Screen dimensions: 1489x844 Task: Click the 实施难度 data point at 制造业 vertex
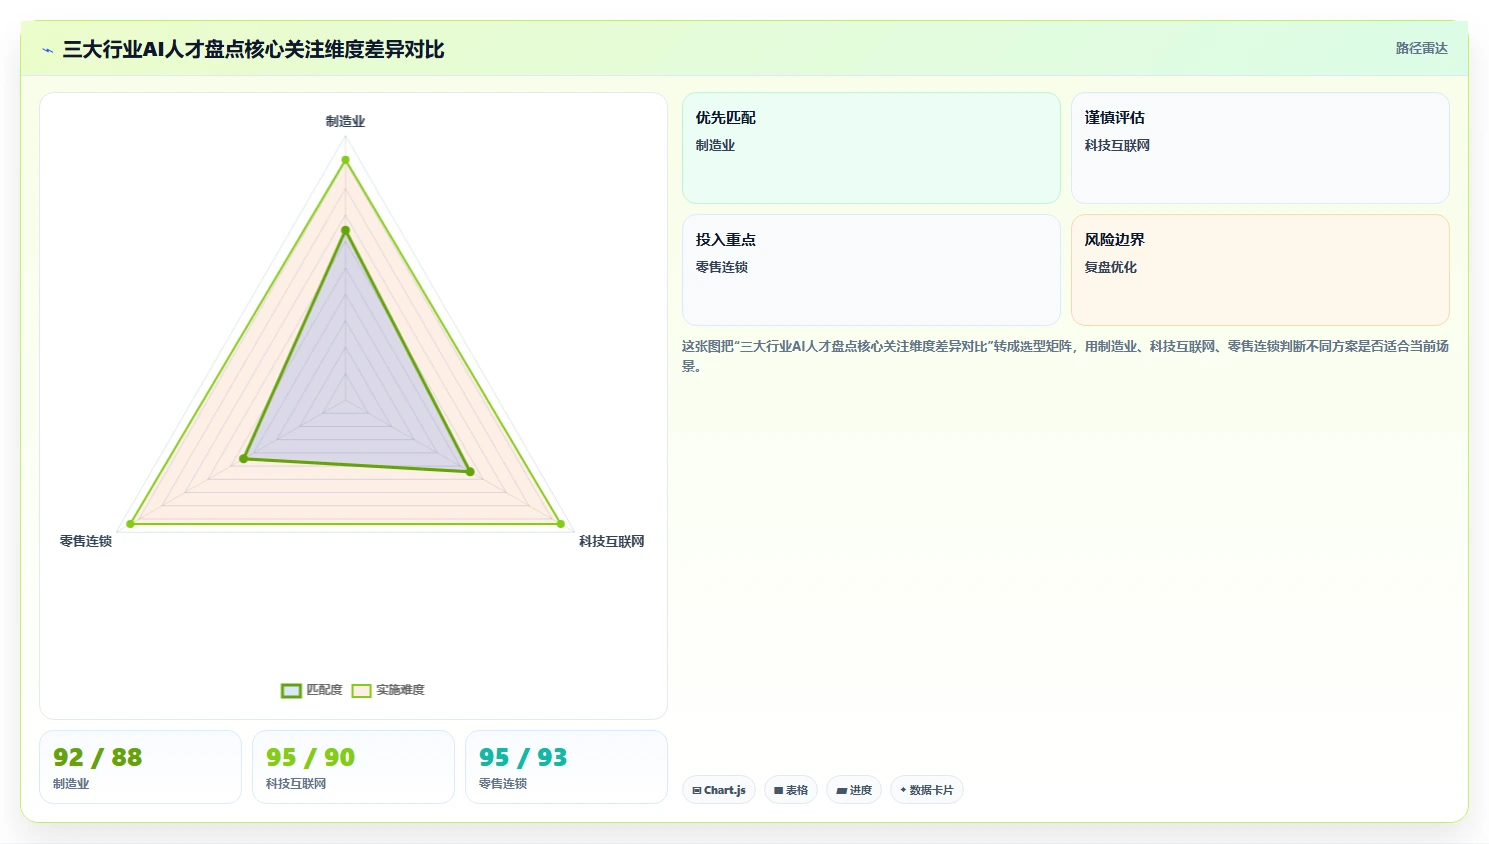pos(346,160)
